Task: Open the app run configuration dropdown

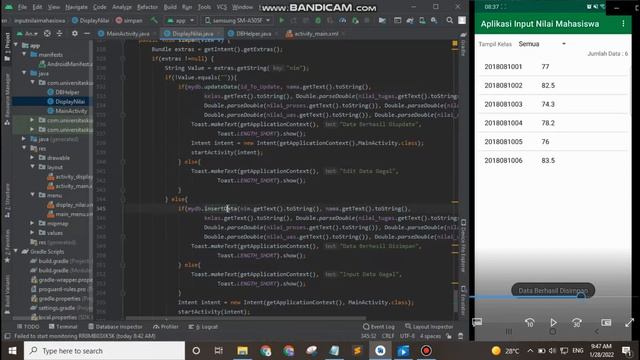Action: click(180, 20)
